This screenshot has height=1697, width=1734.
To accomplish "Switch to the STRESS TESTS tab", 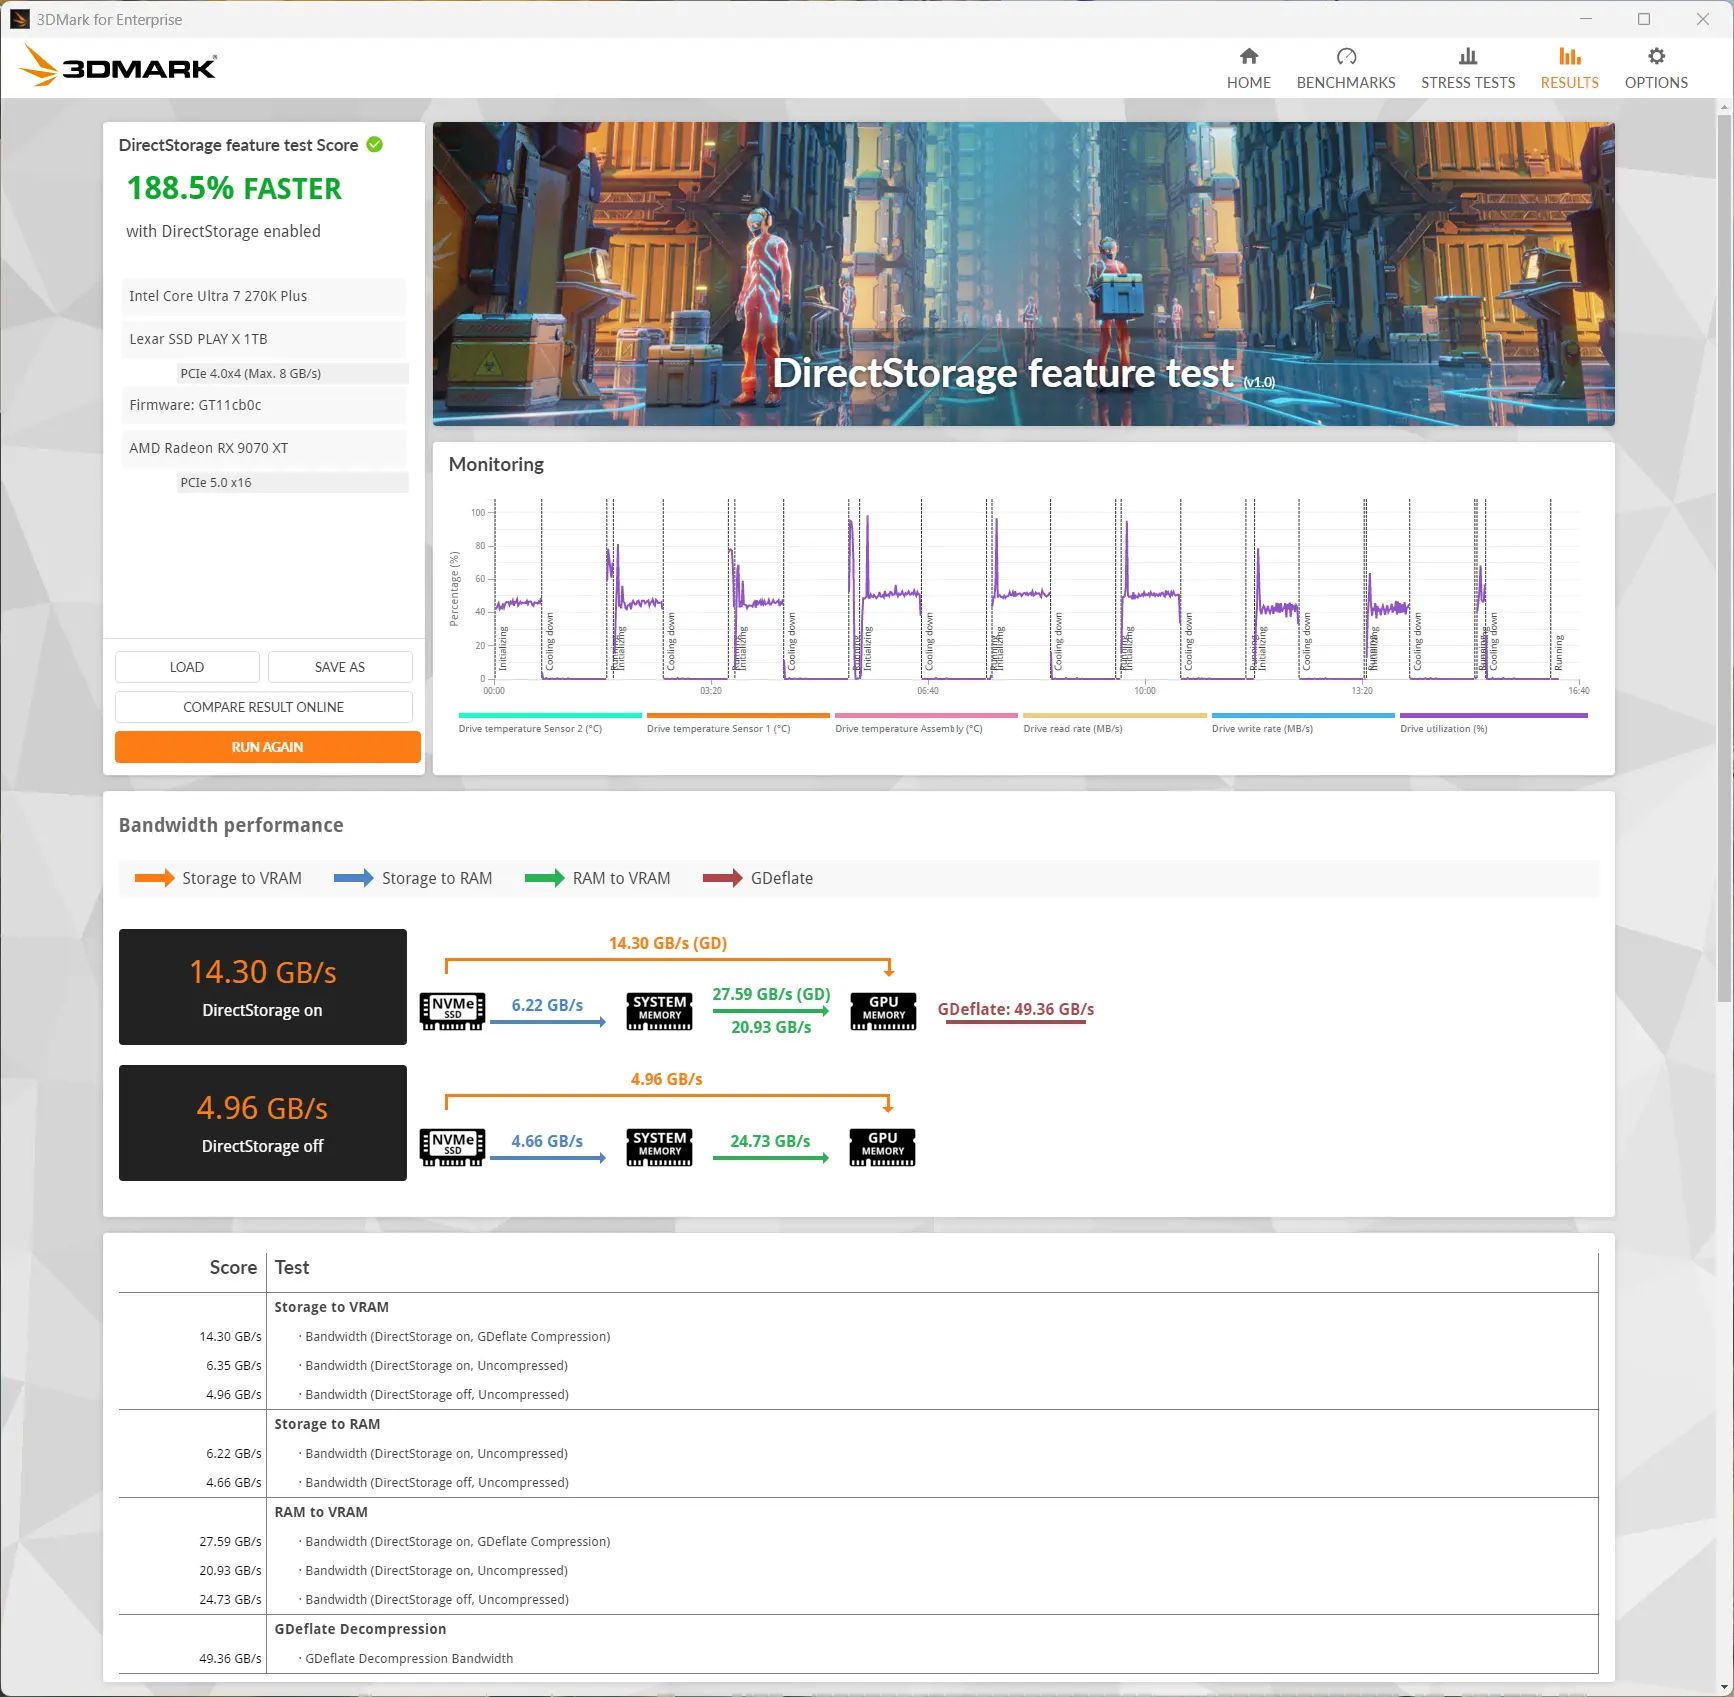I will (x=1467, y=83).
